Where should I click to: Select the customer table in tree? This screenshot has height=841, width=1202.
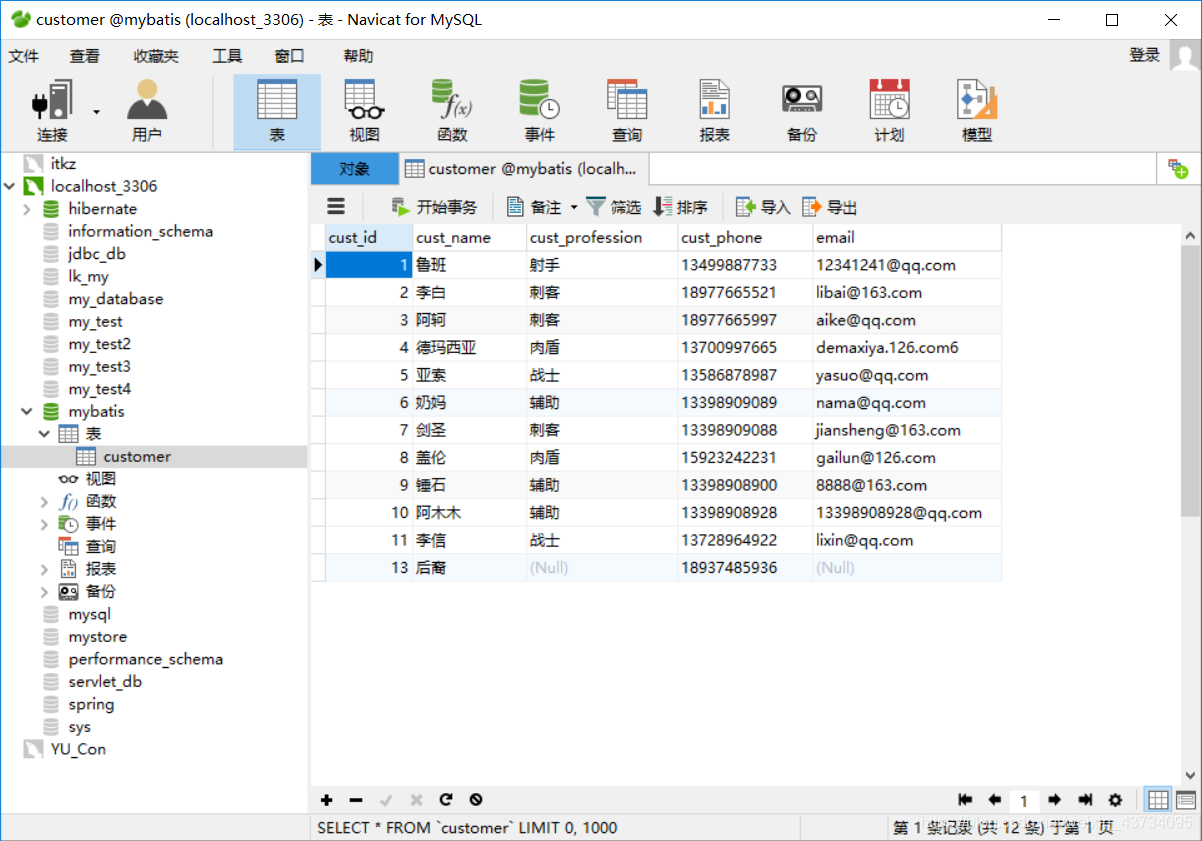click(136, 457)
